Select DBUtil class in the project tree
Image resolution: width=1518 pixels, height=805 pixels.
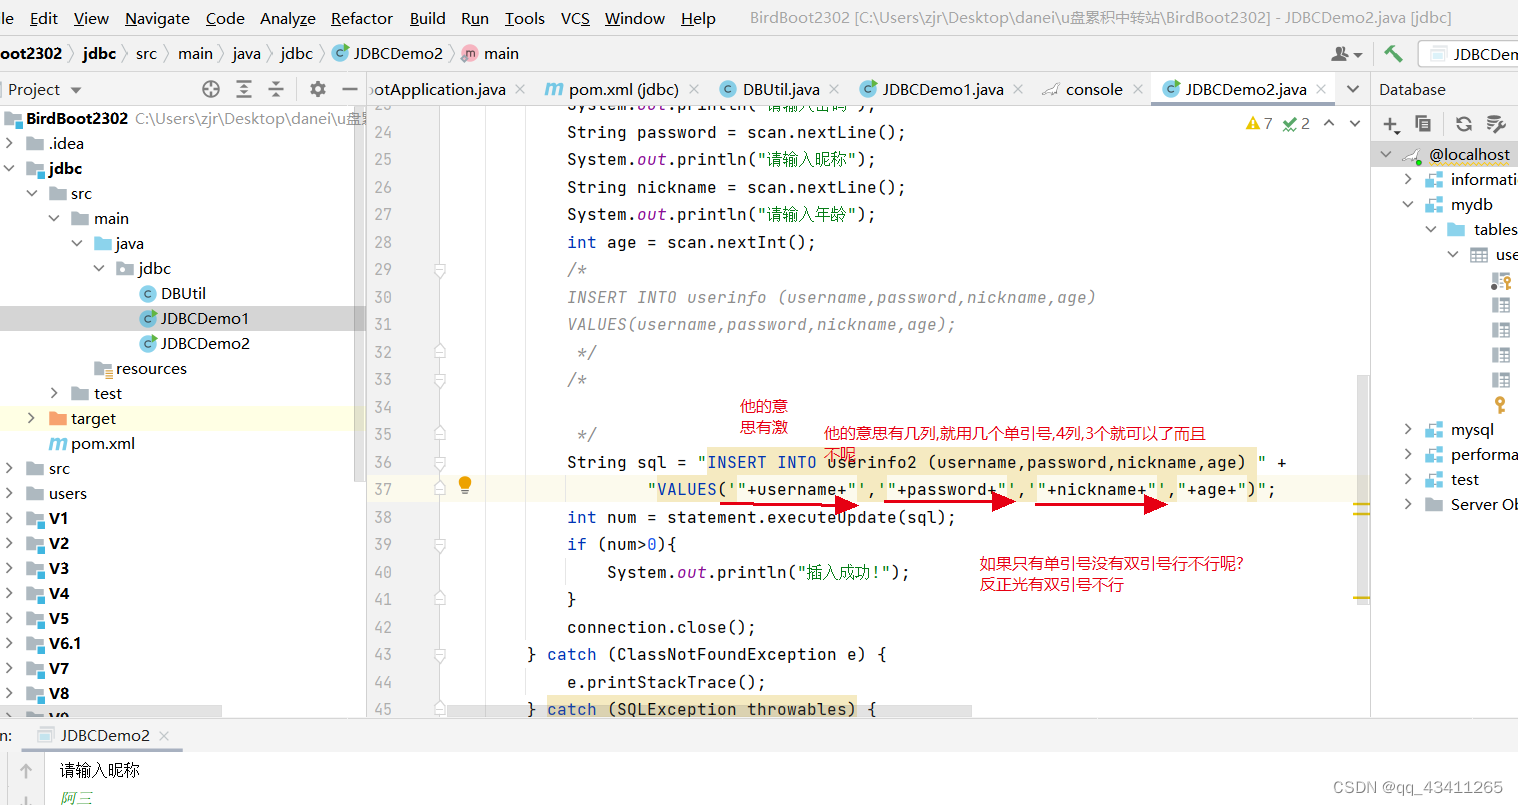click(x=183, y=293)
